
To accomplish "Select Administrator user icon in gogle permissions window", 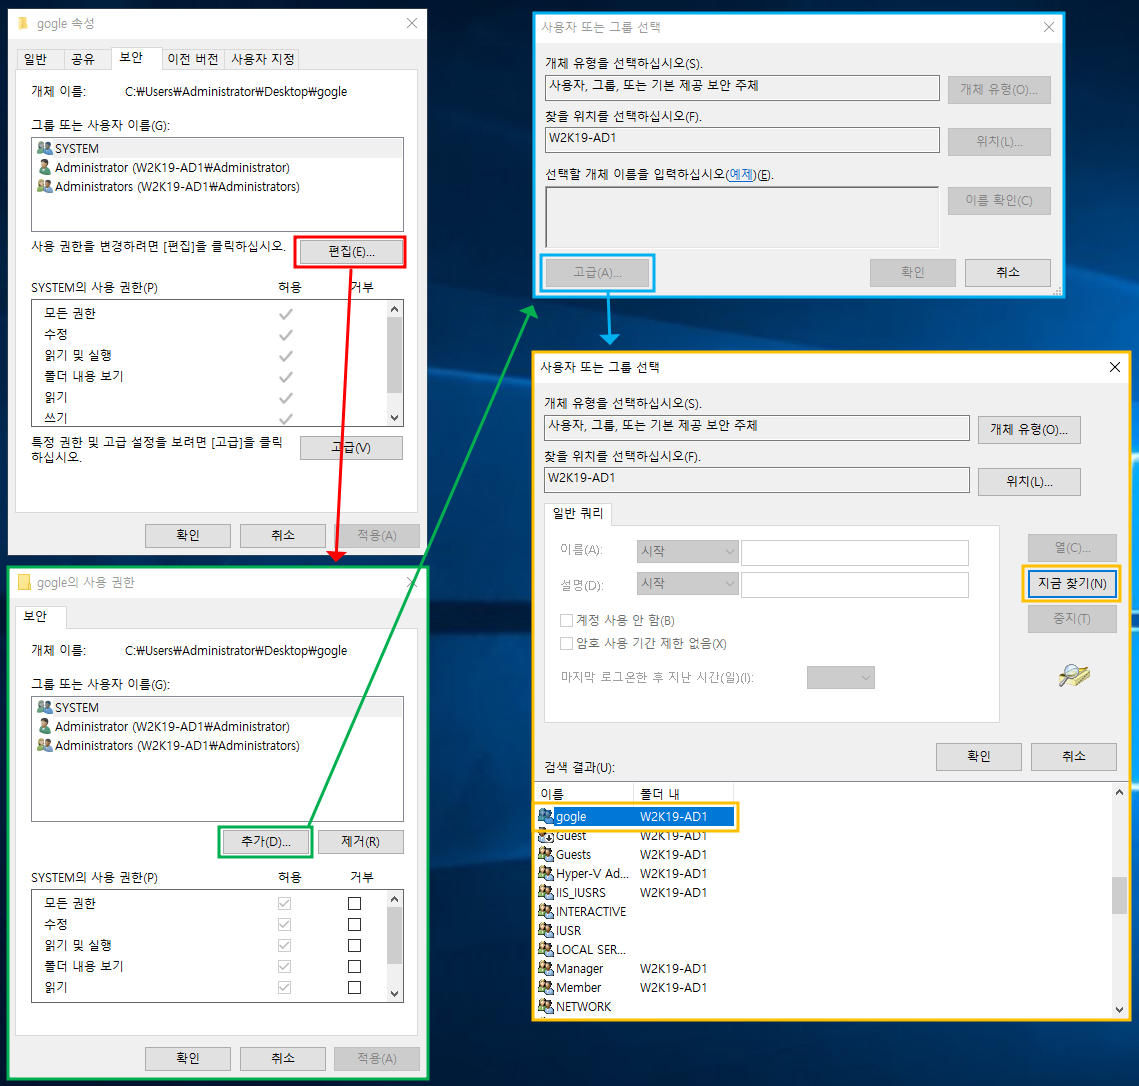I will pyautogui.click(x=45, y=726).
